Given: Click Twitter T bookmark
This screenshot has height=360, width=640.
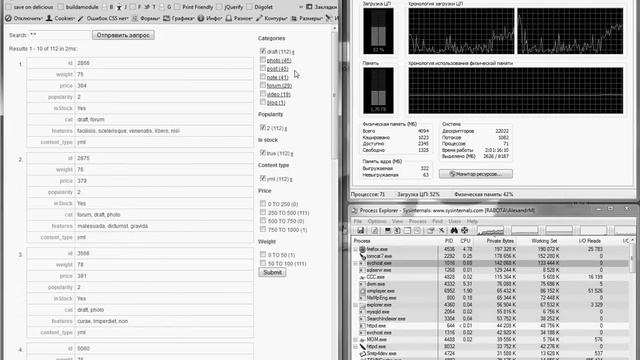Looking at the screenshot, I should pyautogui.click(x=150, y=7).
